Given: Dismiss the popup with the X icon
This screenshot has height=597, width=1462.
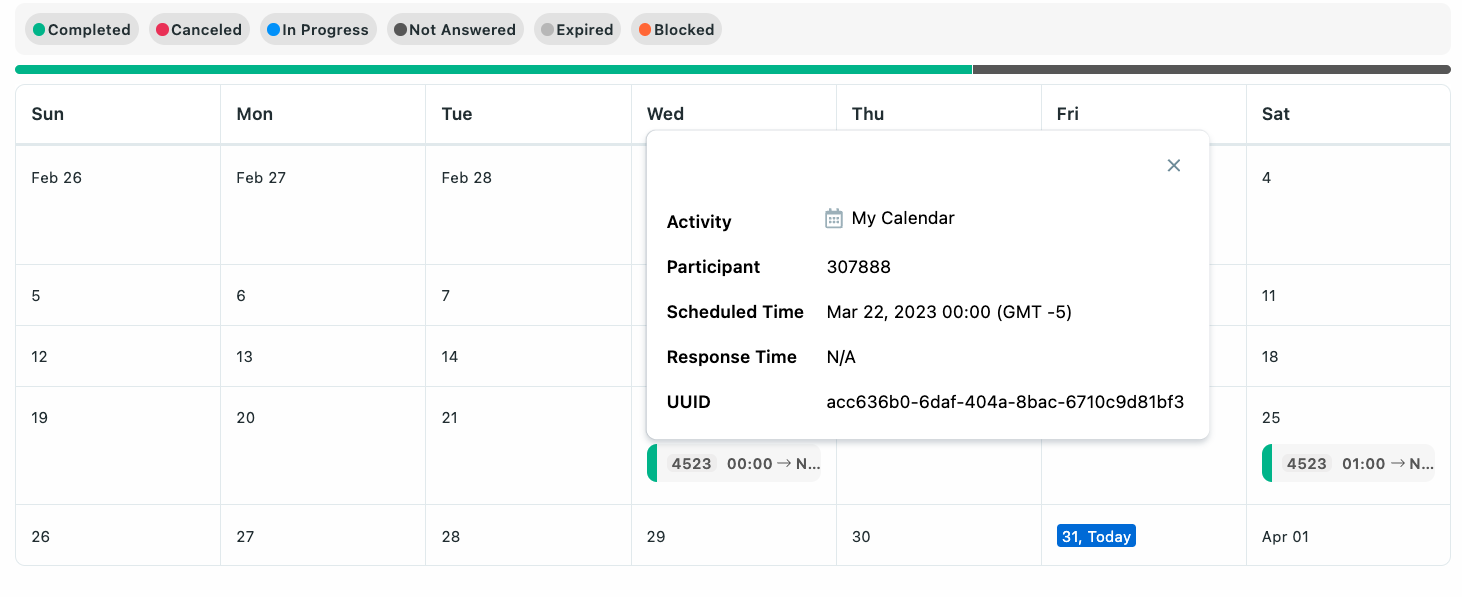Looking at the screenshot, I should (1173, 165).
